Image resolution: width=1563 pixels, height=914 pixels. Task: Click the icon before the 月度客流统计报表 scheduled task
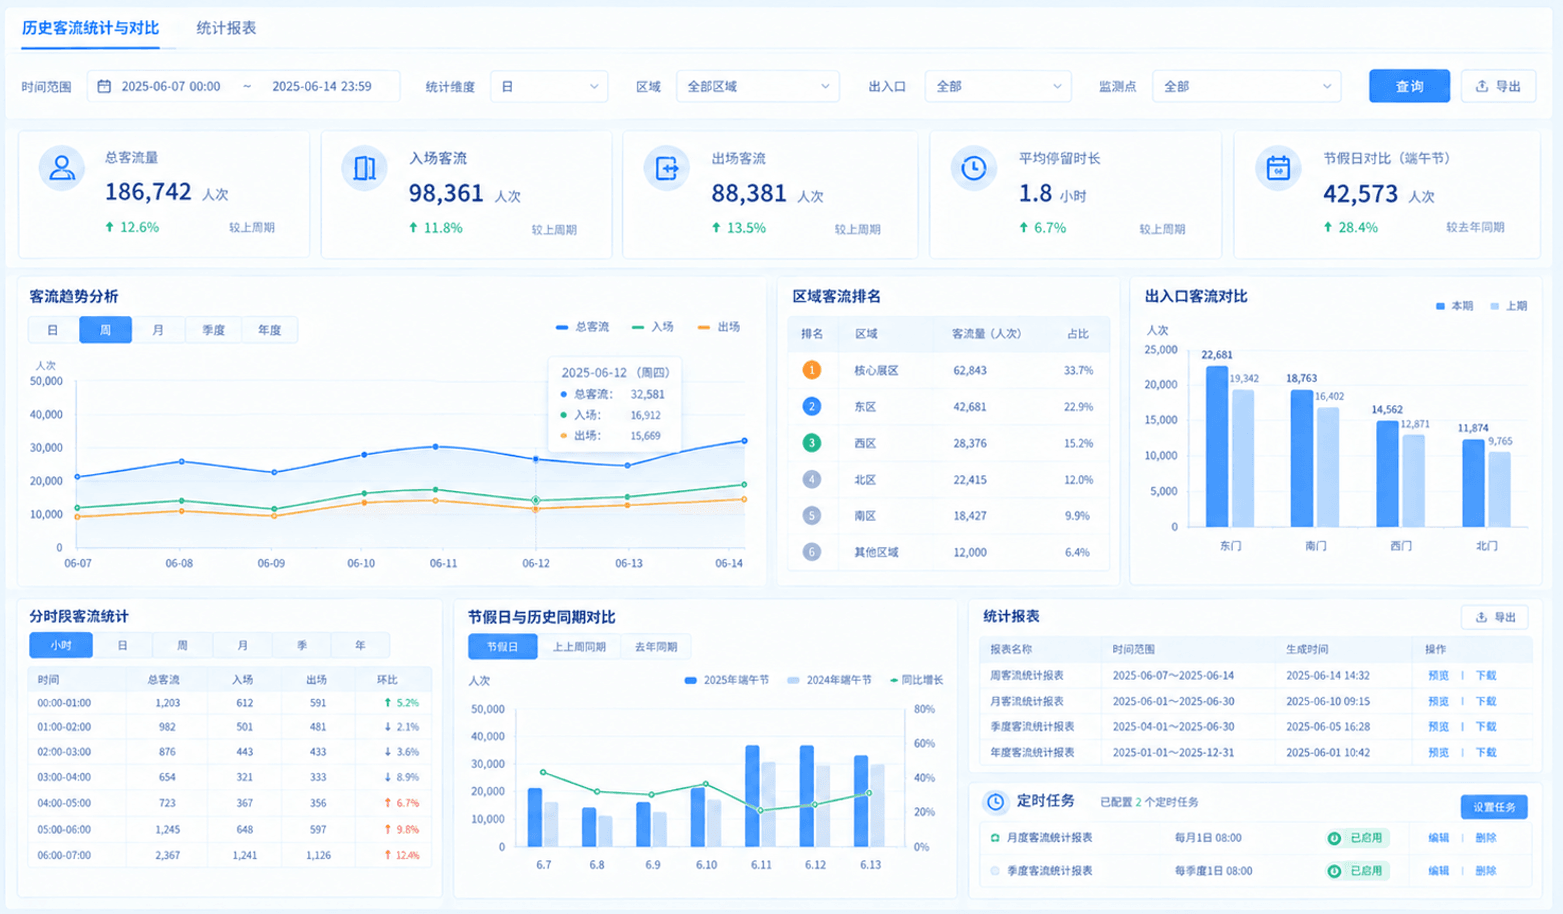point(995,838)
